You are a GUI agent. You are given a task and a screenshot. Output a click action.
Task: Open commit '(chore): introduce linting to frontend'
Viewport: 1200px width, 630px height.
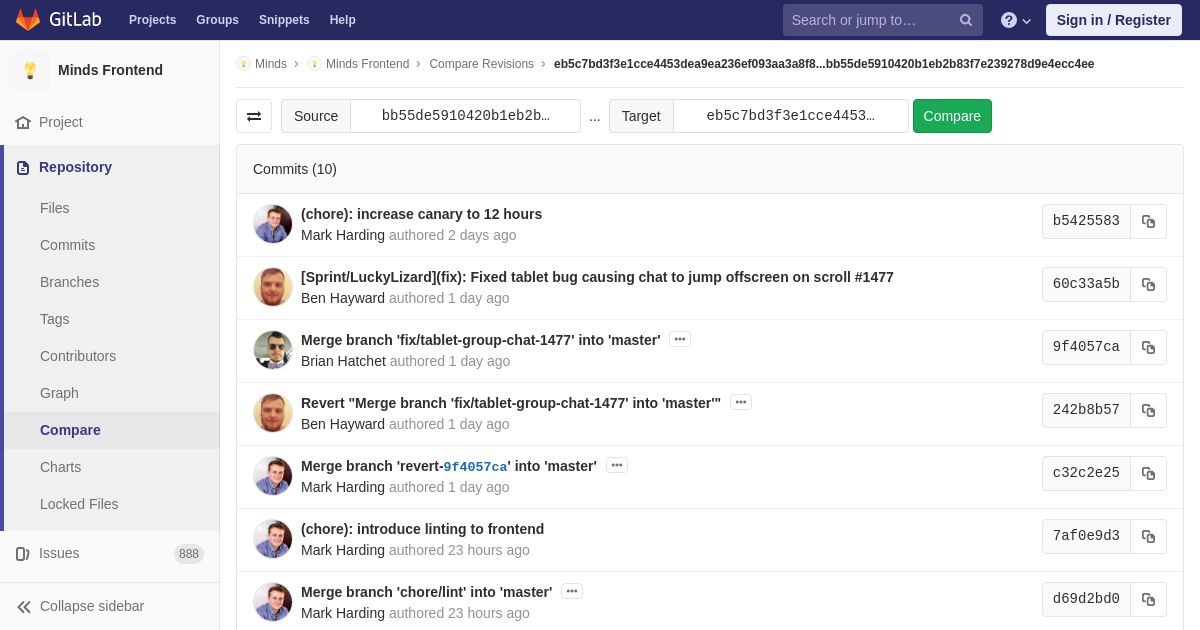(x=422, y=529)
